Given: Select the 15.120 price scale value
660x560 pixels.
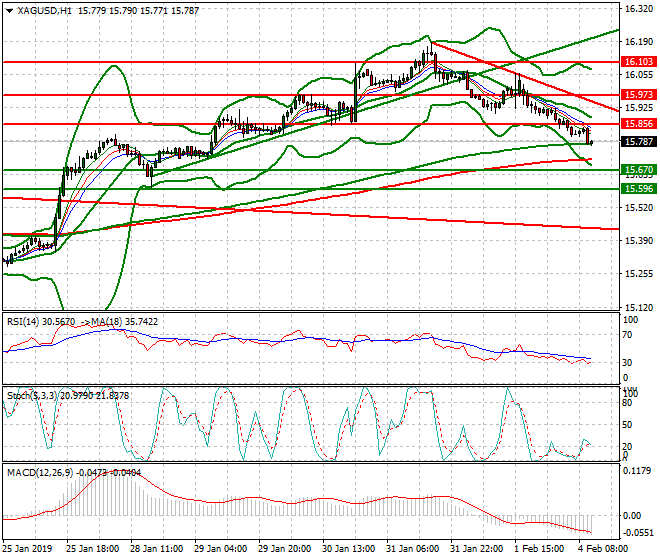Looking at the screenshot, I should click(x=639, y=307).
